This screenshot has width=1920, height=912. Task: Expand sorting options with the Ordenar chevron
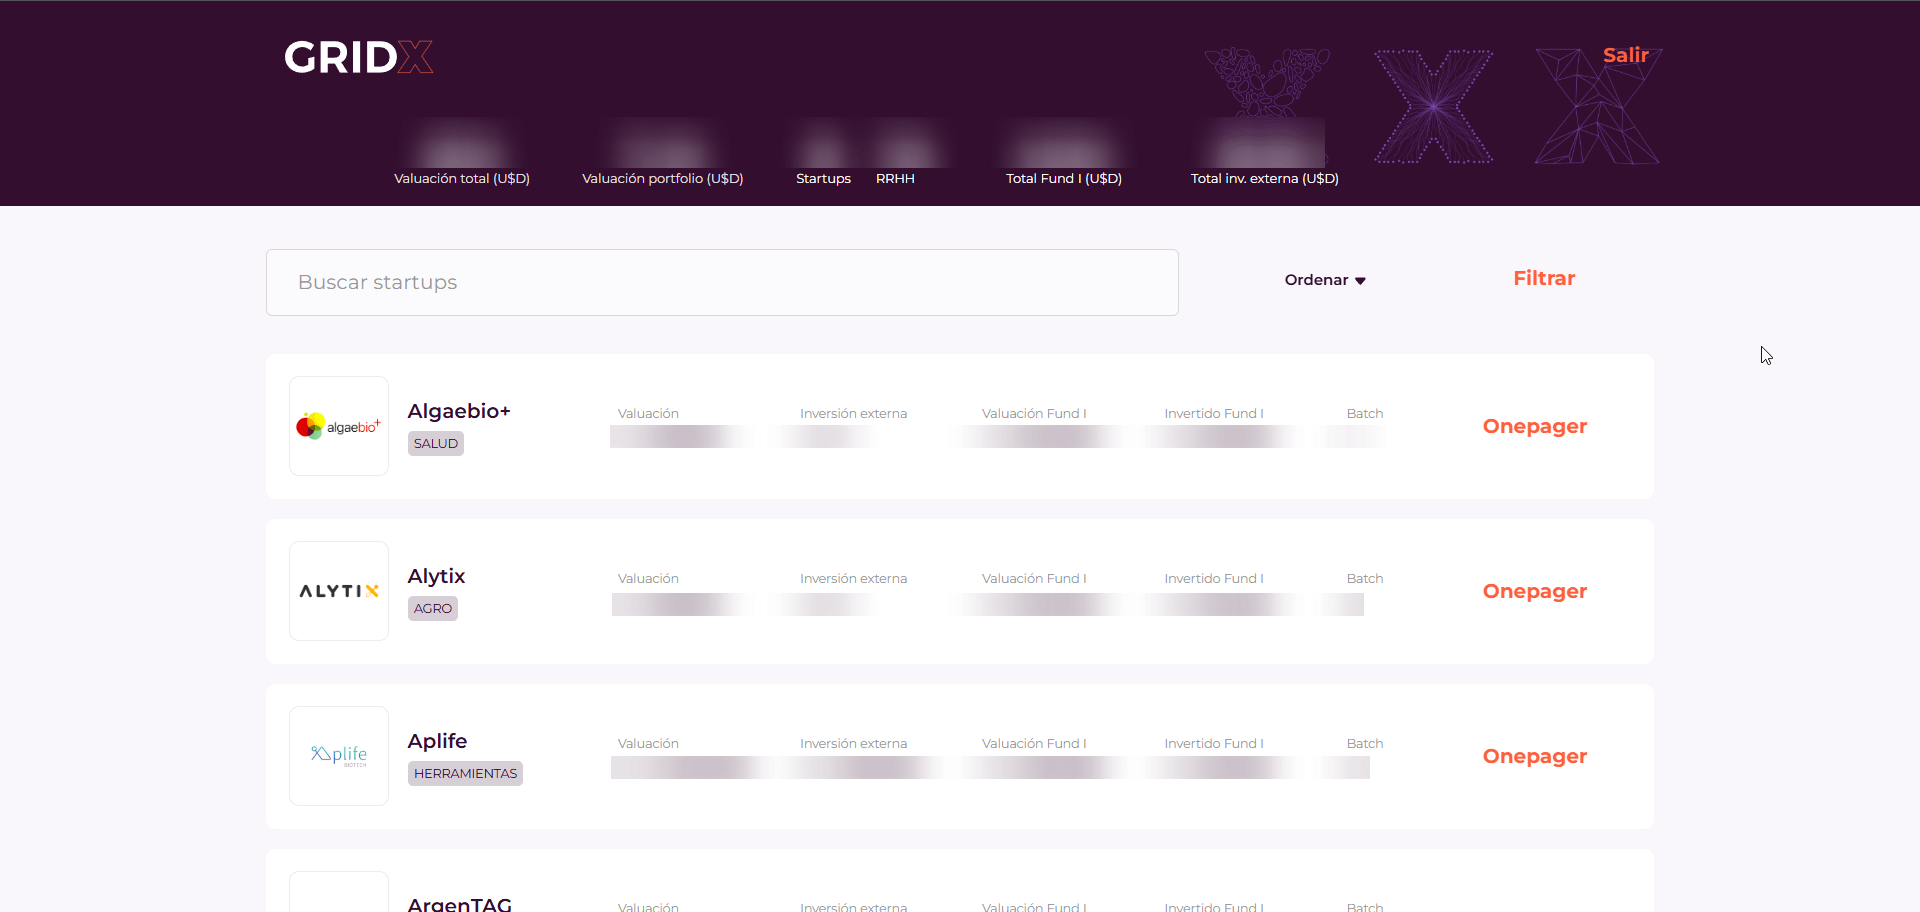point(1361,281)
